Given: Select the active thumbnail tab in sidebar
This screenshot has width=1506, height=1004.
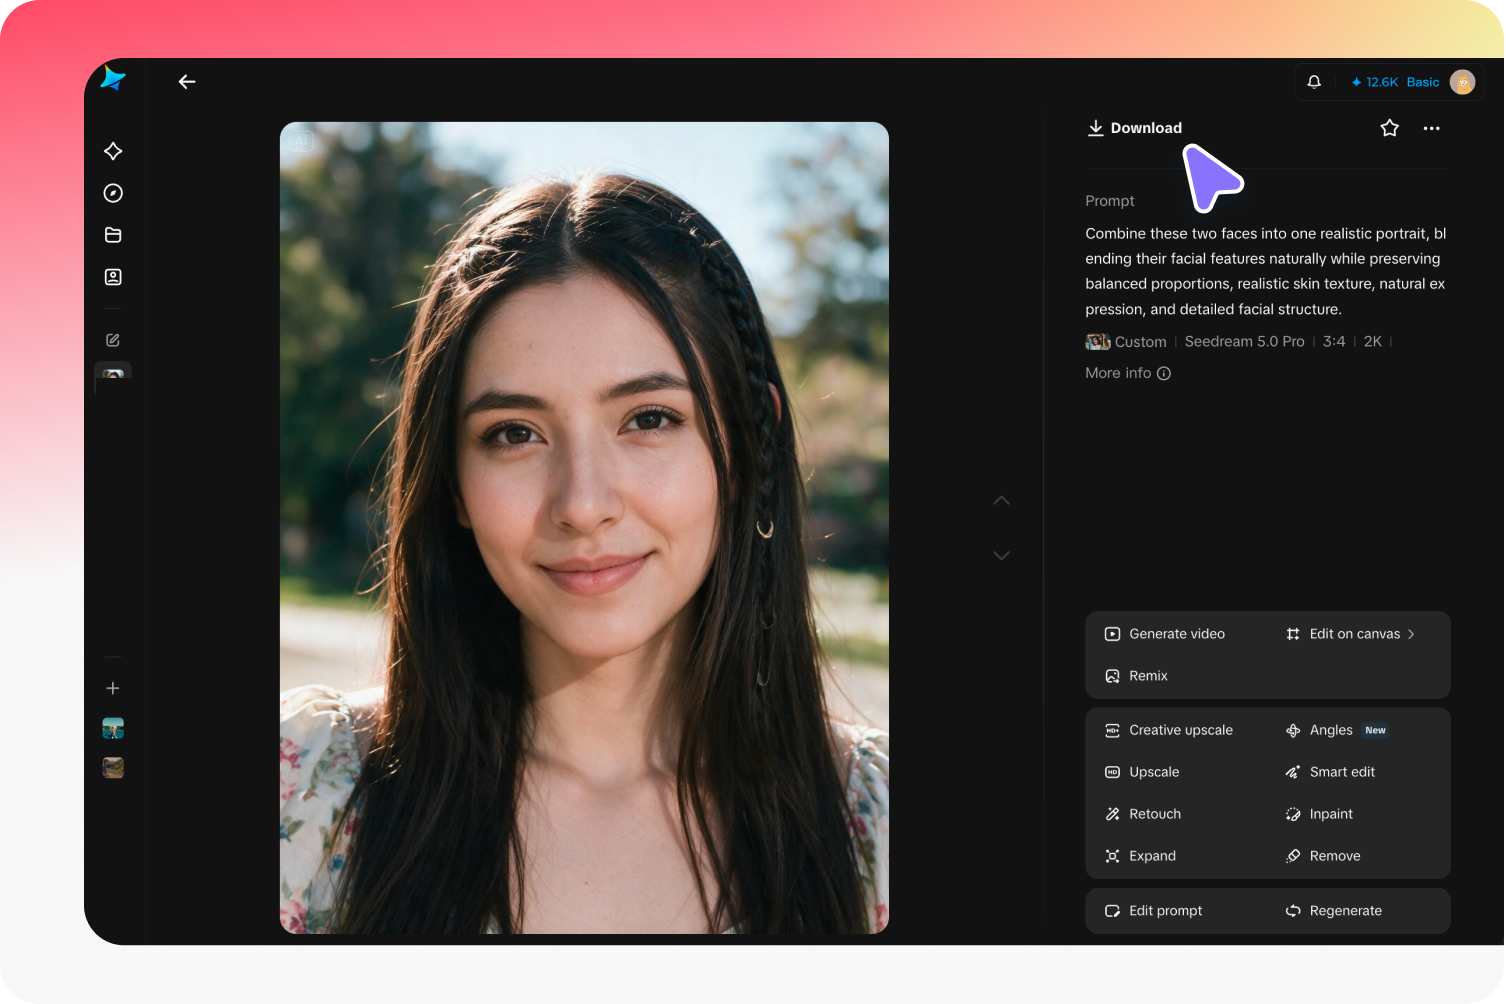Looking at the screenshot, I should click(113, 374).
